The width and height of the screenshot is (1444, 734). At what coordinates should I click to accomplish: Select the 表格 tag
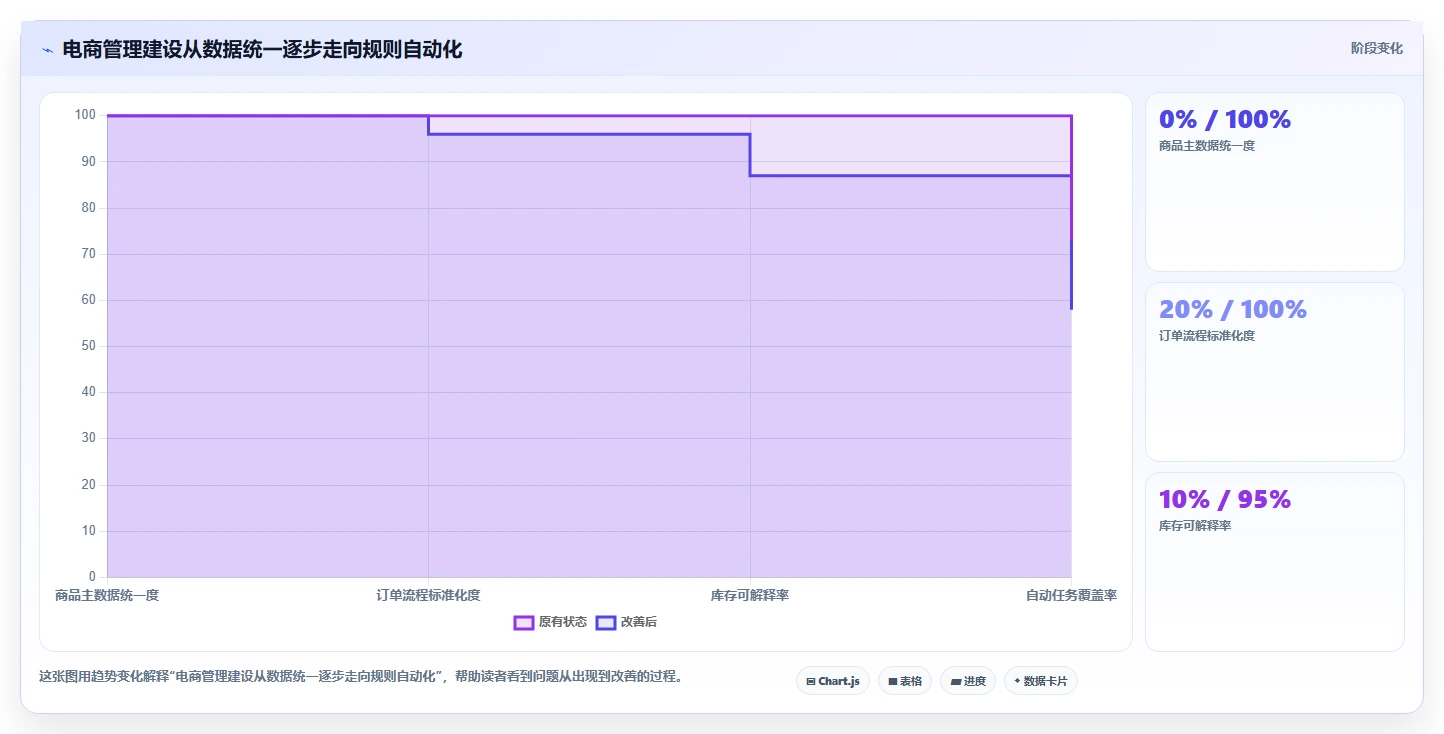pos(905,681)
